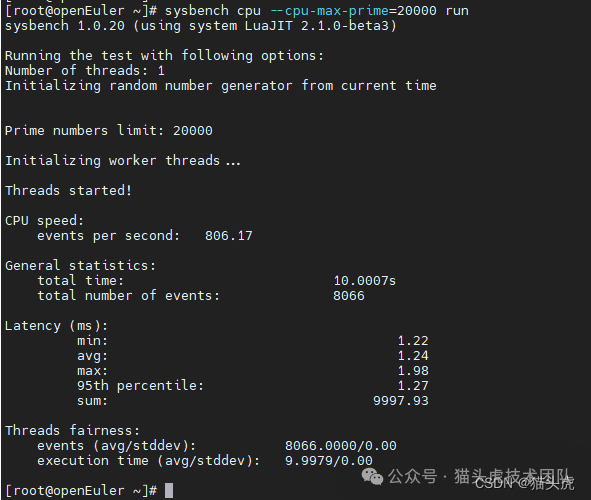Click the terminal cursor at the last prompt
Image resolution: width=591 pixels, height=500 pixels.
point(169,490)
